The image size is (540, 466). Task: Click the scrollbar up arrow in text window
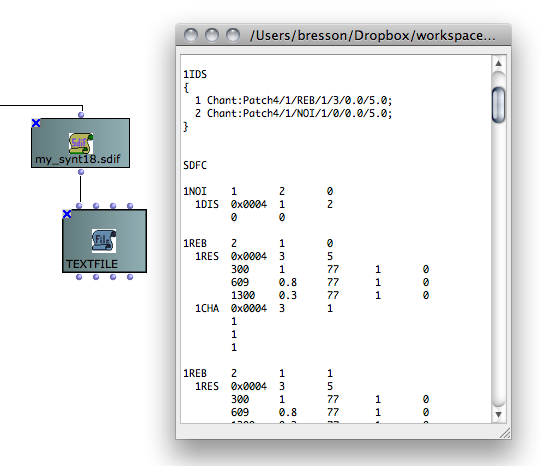[x=498, y=63]
